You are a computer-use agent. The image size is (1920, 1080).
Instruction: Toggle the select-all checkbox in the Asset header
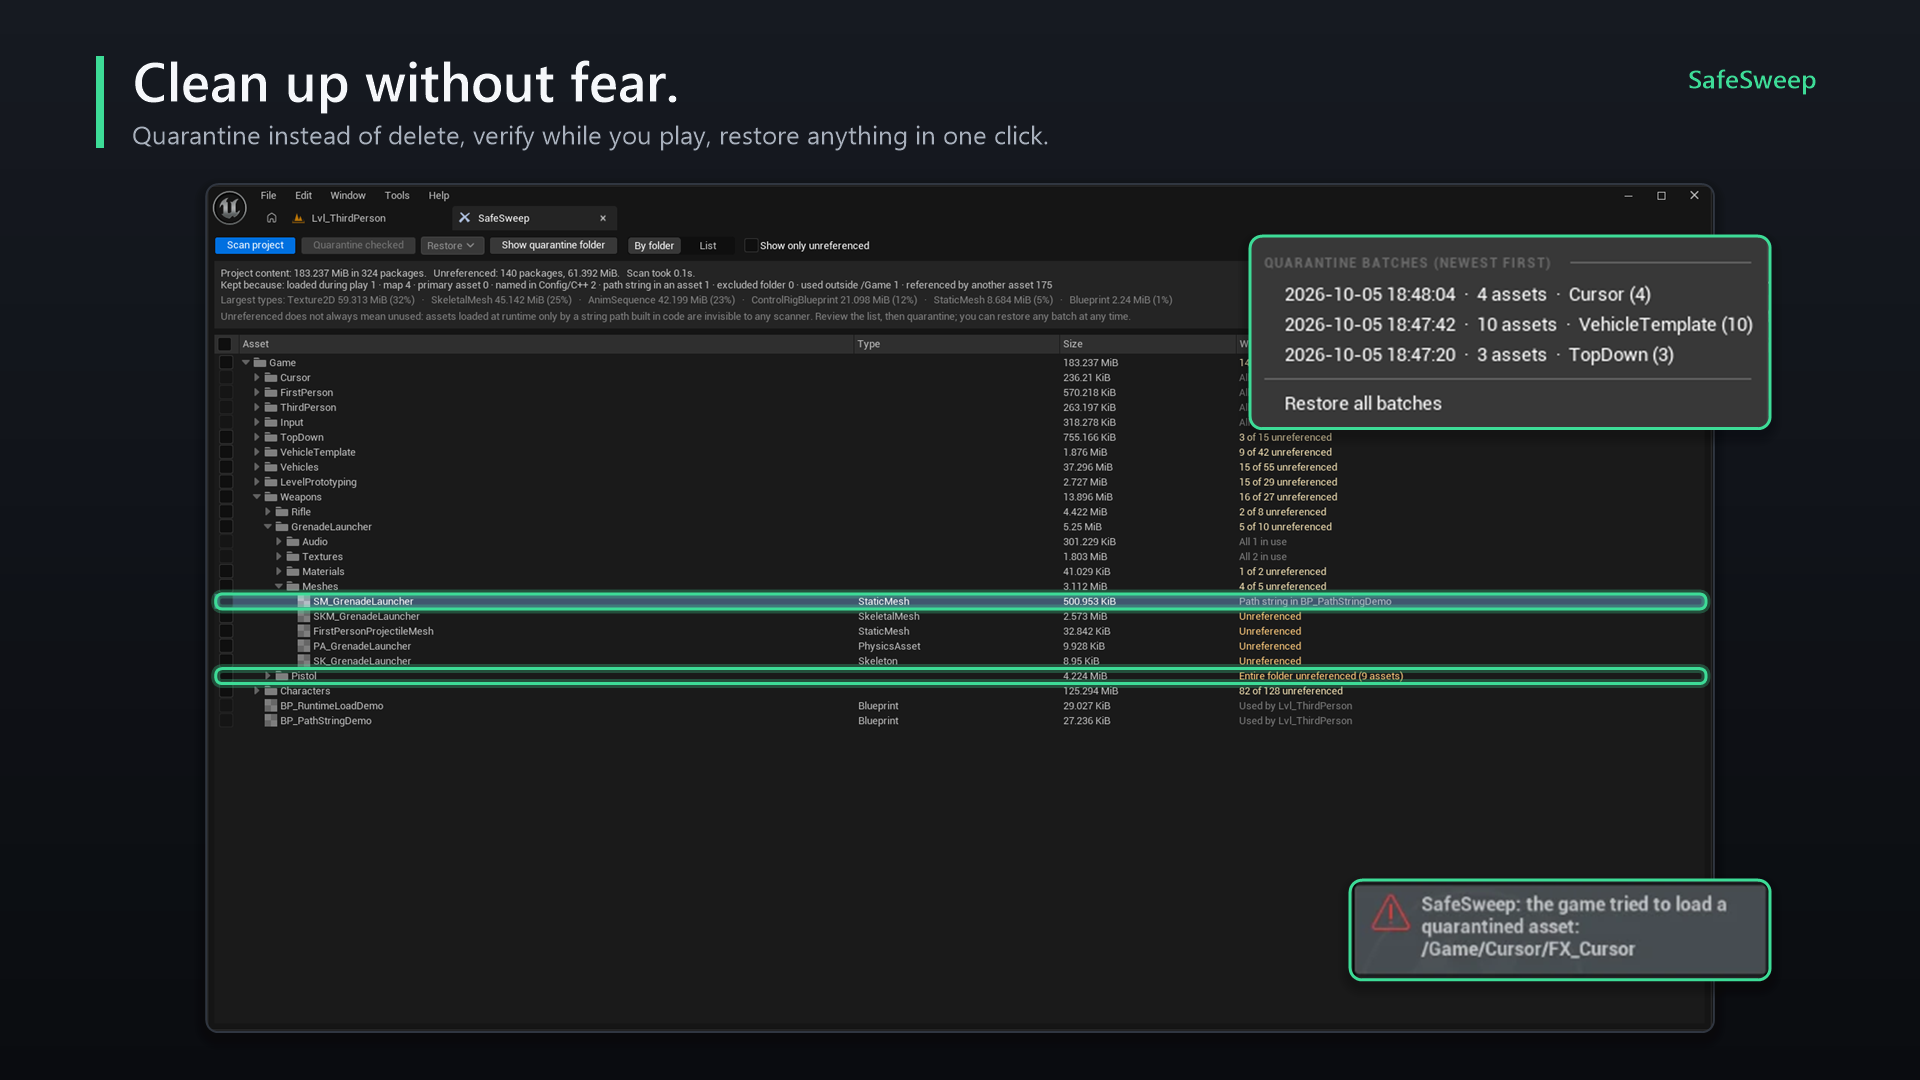coord(225,344)
